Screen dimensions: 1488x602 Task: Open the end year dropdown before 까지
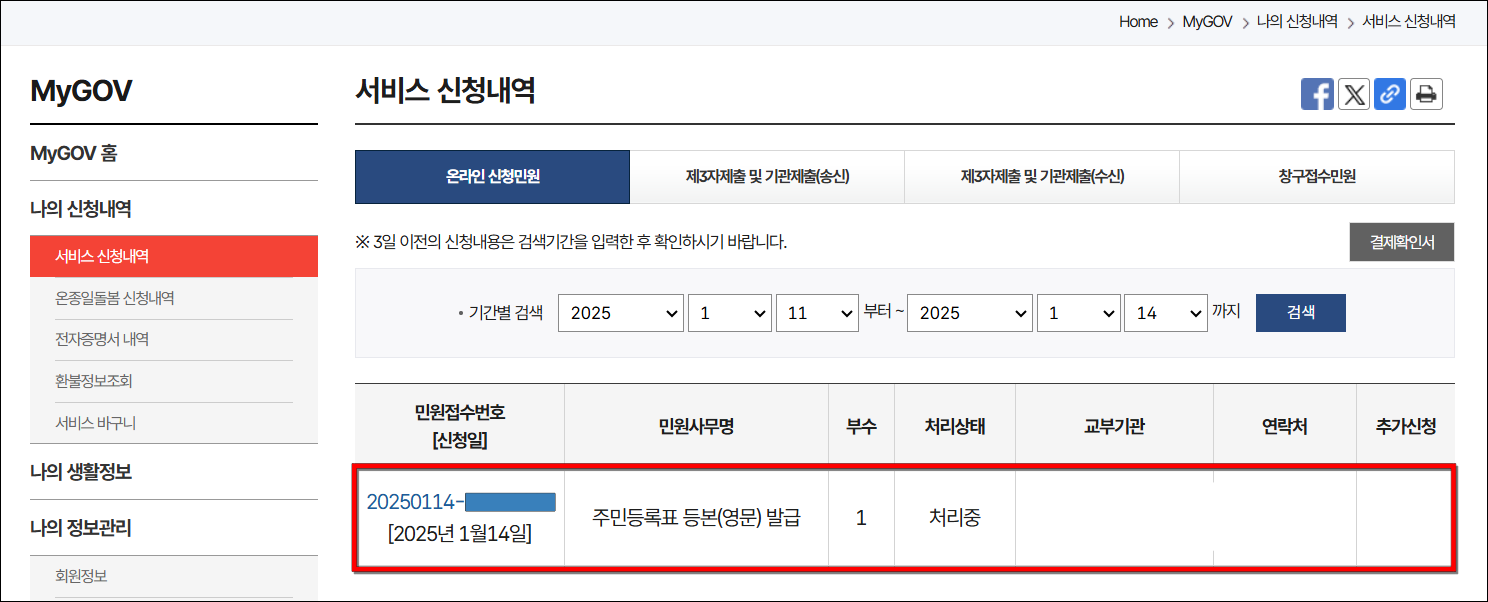969,312
